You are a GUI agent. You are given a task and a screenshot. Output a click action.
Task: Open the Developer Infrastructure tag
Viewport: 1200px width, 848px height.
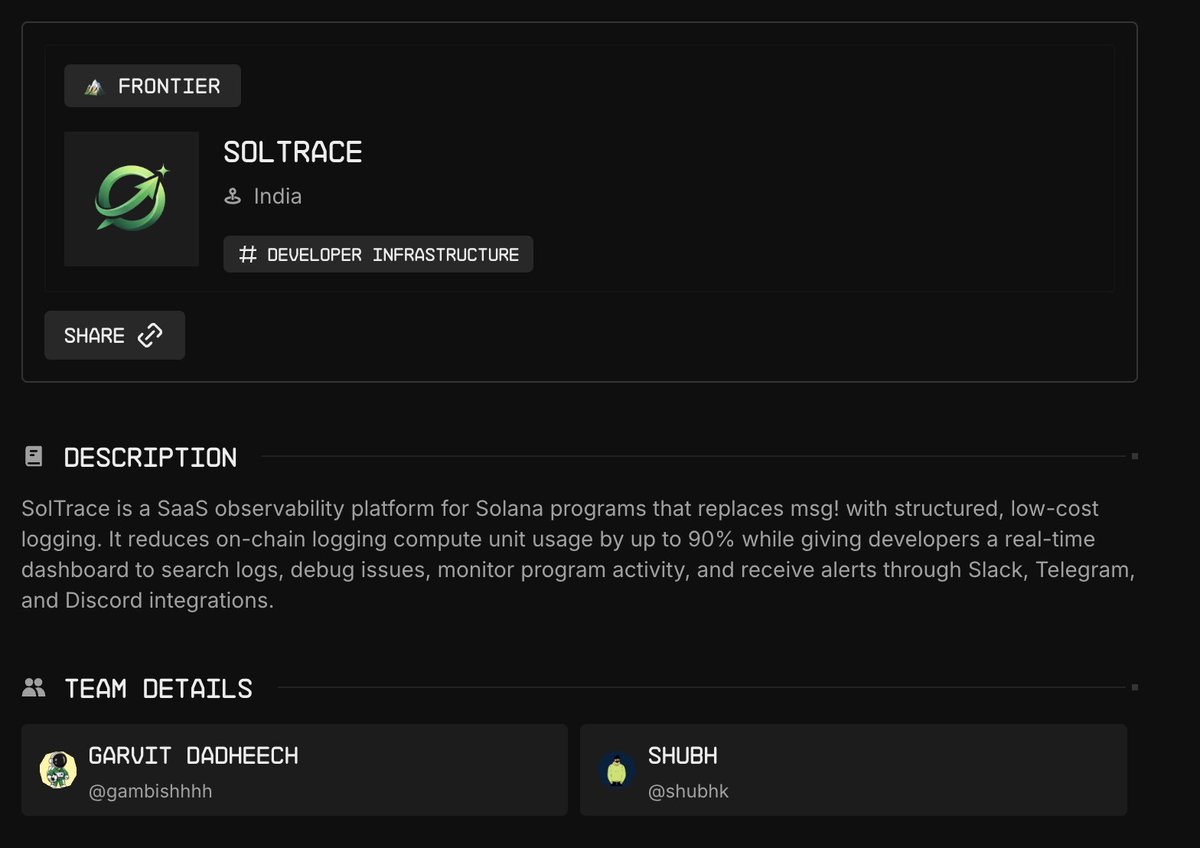coord(378,254)
